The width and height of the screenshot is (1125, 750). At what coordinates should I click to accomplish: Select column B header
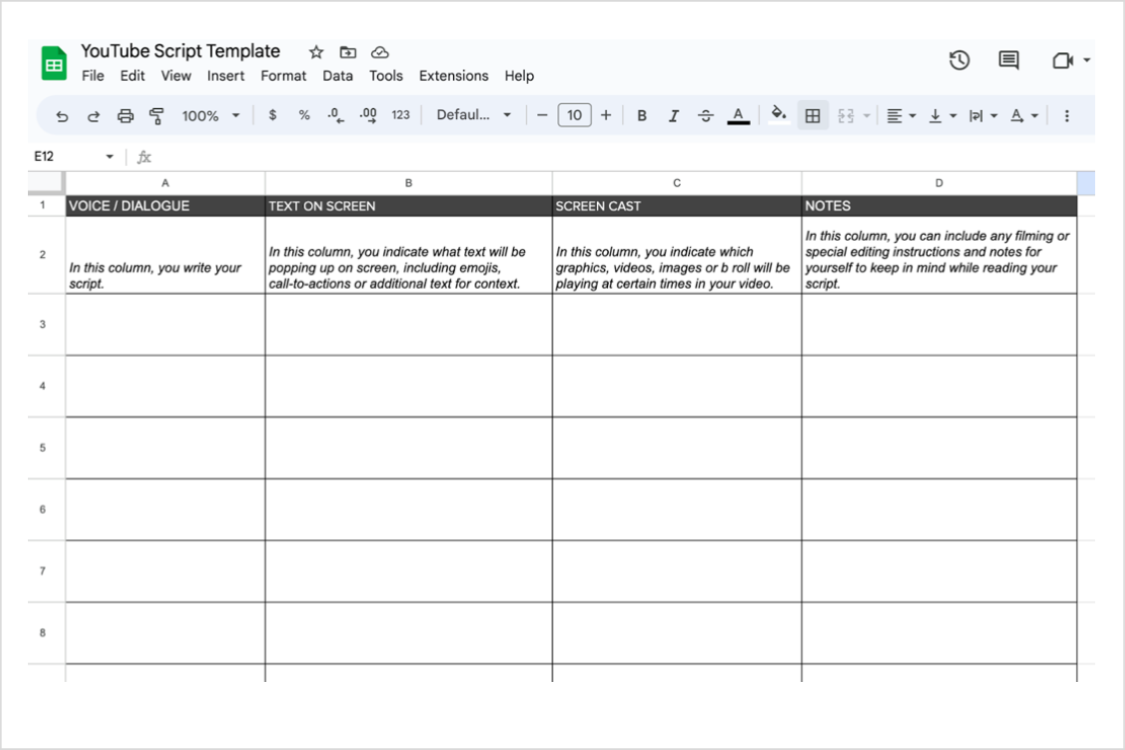(x=408, y=183)
